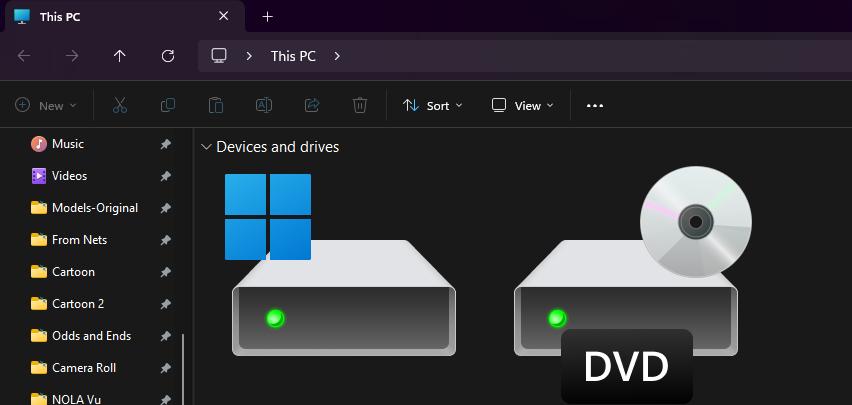Close the This PC tab
This screenshot has width=852, height=405.
pyautogui.click(x=223, y=16)
